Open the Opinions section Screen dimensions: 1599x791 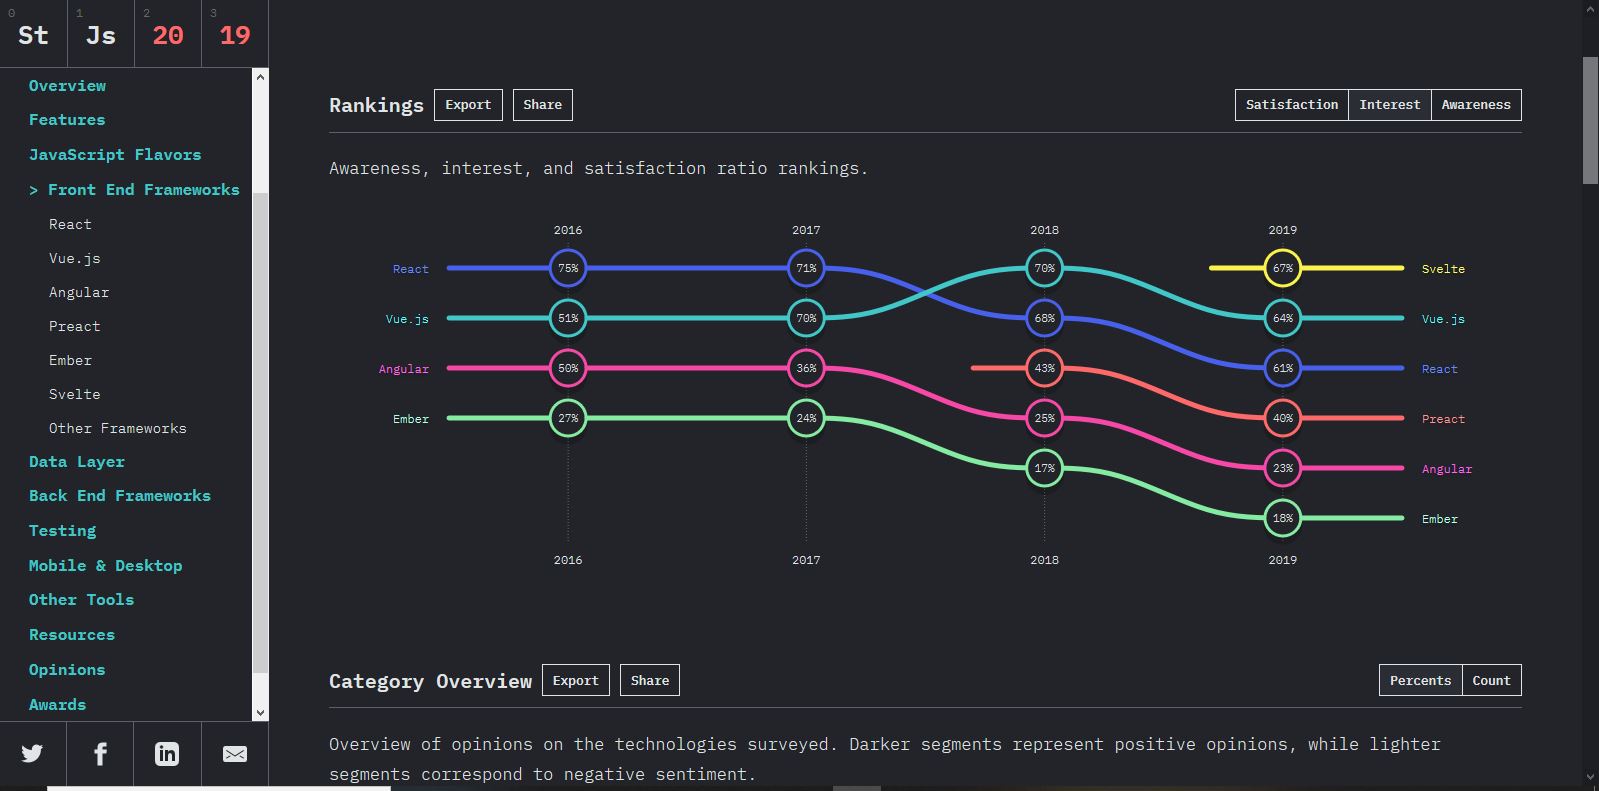click(x=67, y=670)
